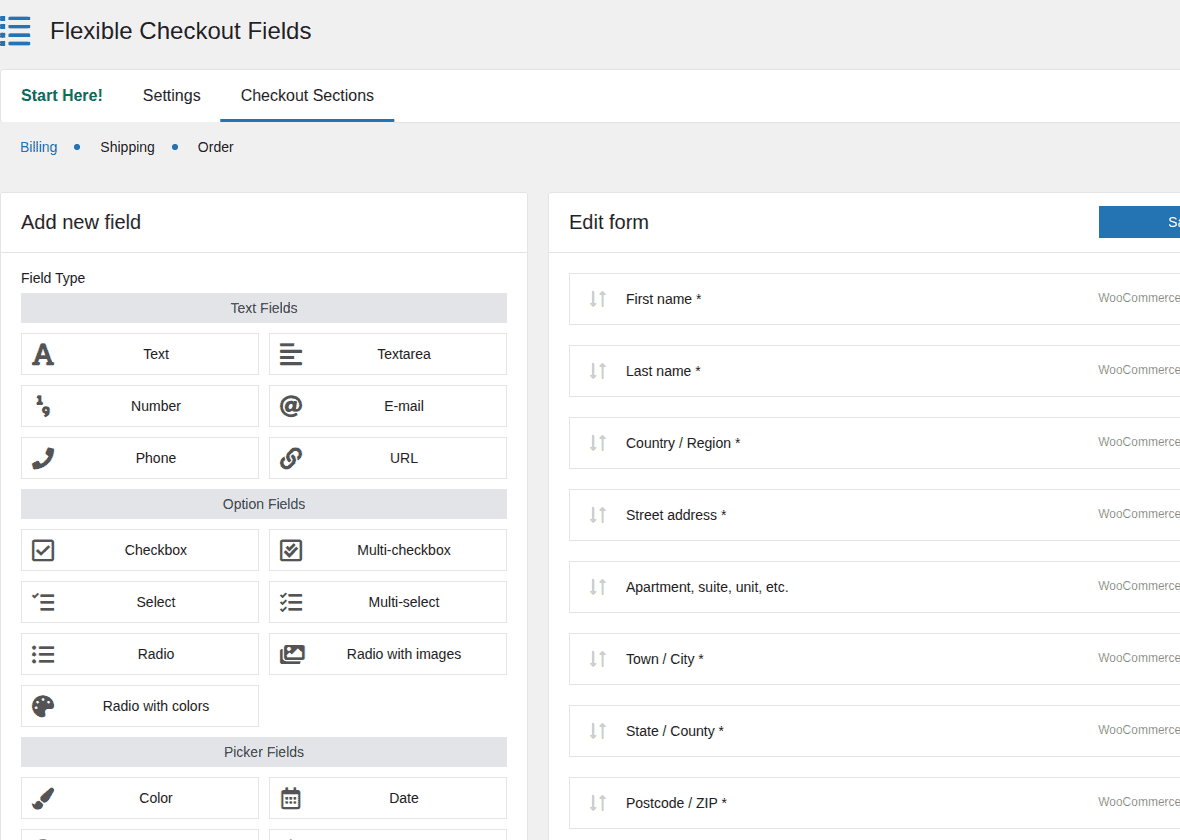The width and height of the screenshot is (1180, 840).
Task: Open the Start Here! tab
Action: coord(62,96)
